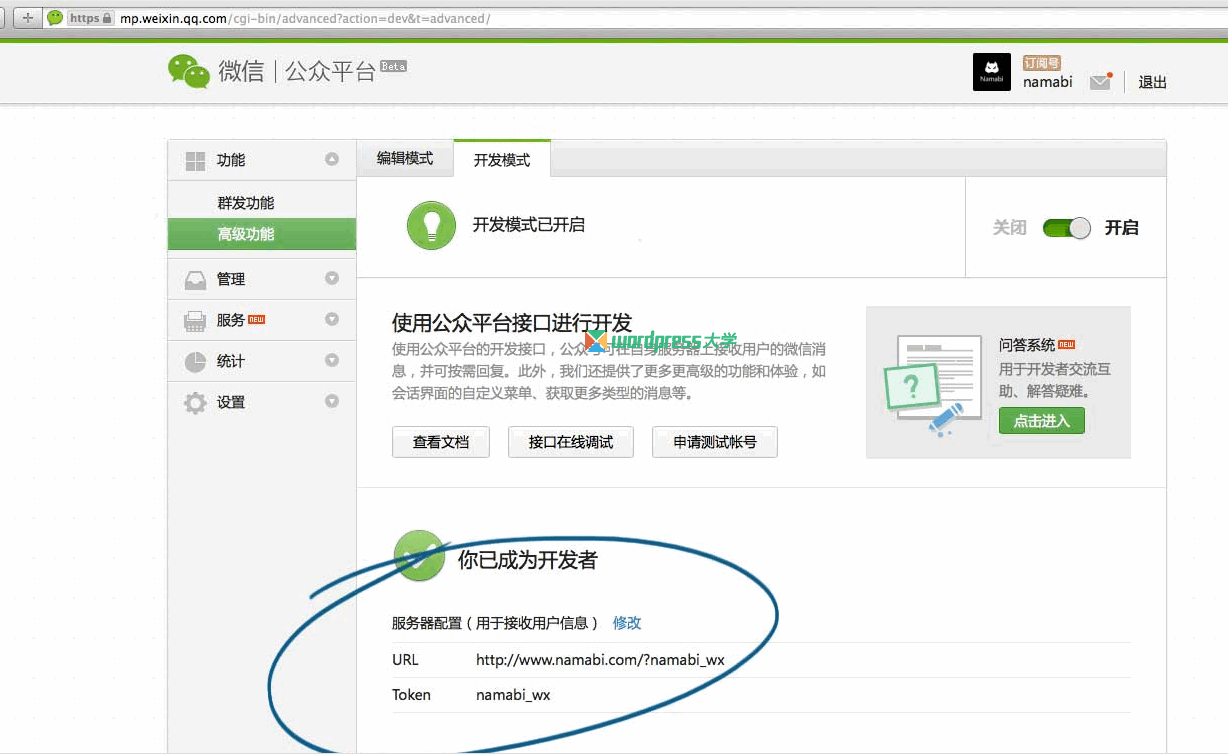
Task: Click the 申请测试帐号 button
Action: click(x=715, y=442)
